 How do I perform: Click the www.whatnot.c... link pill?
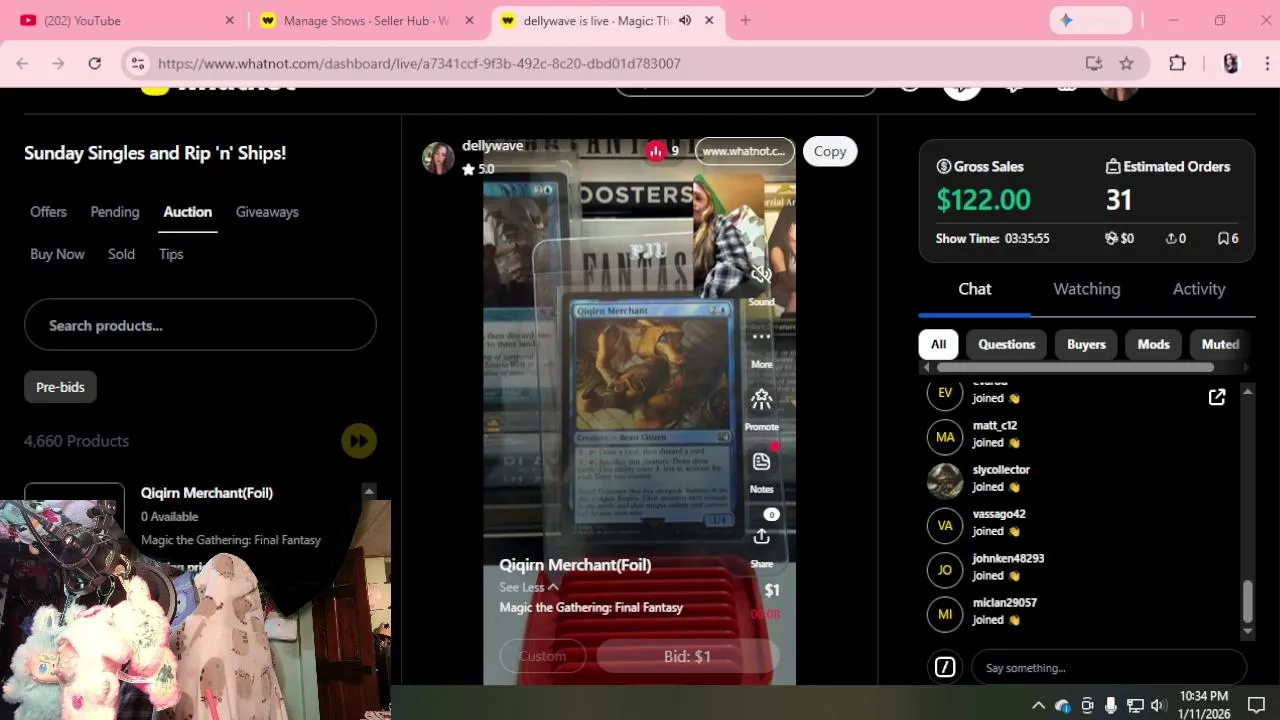[744, 151]
